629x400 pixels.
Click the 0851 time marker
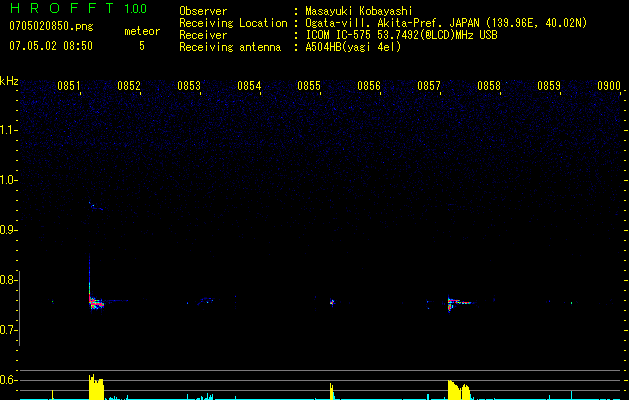[69, 86]
